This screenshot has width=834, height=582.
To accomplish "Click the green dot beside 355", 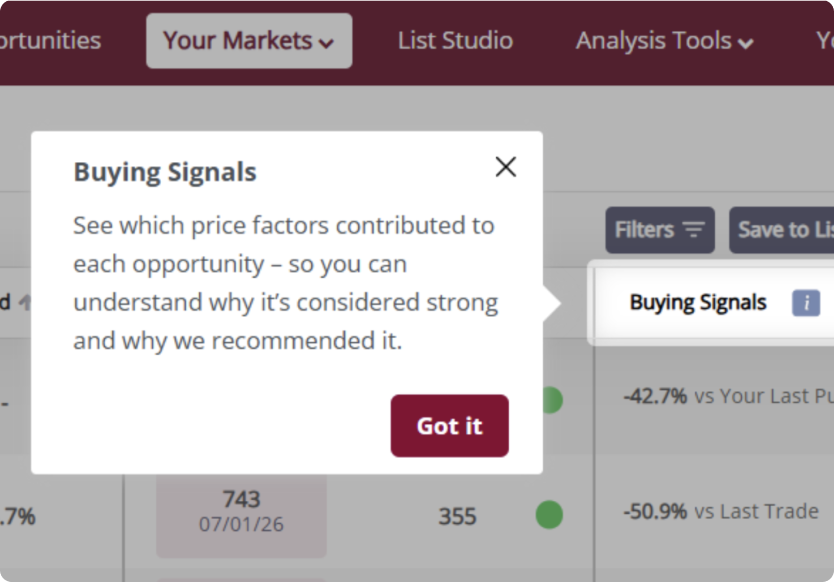I will point(549,515).
